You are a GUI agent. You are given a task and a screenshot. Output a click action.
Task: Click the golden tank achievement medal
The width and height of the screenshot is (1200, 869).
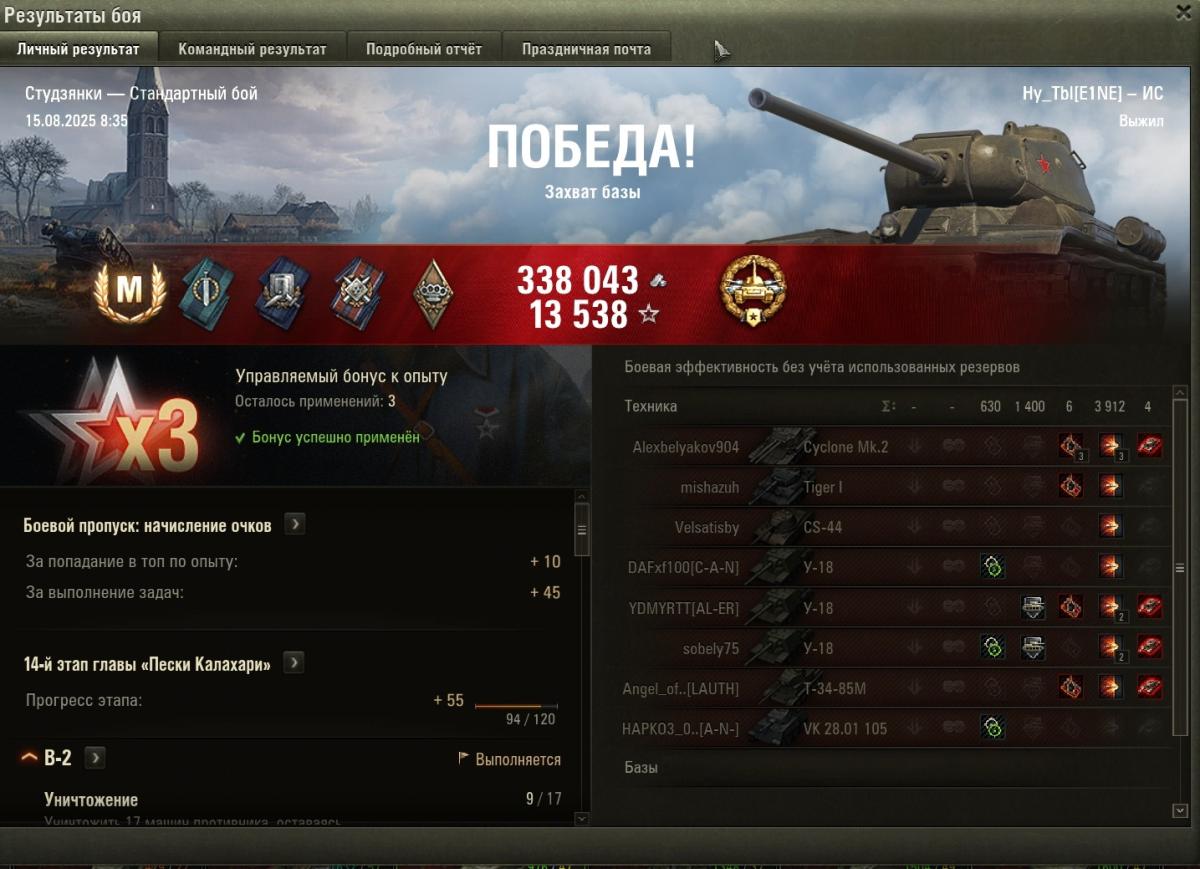point(753,290)
